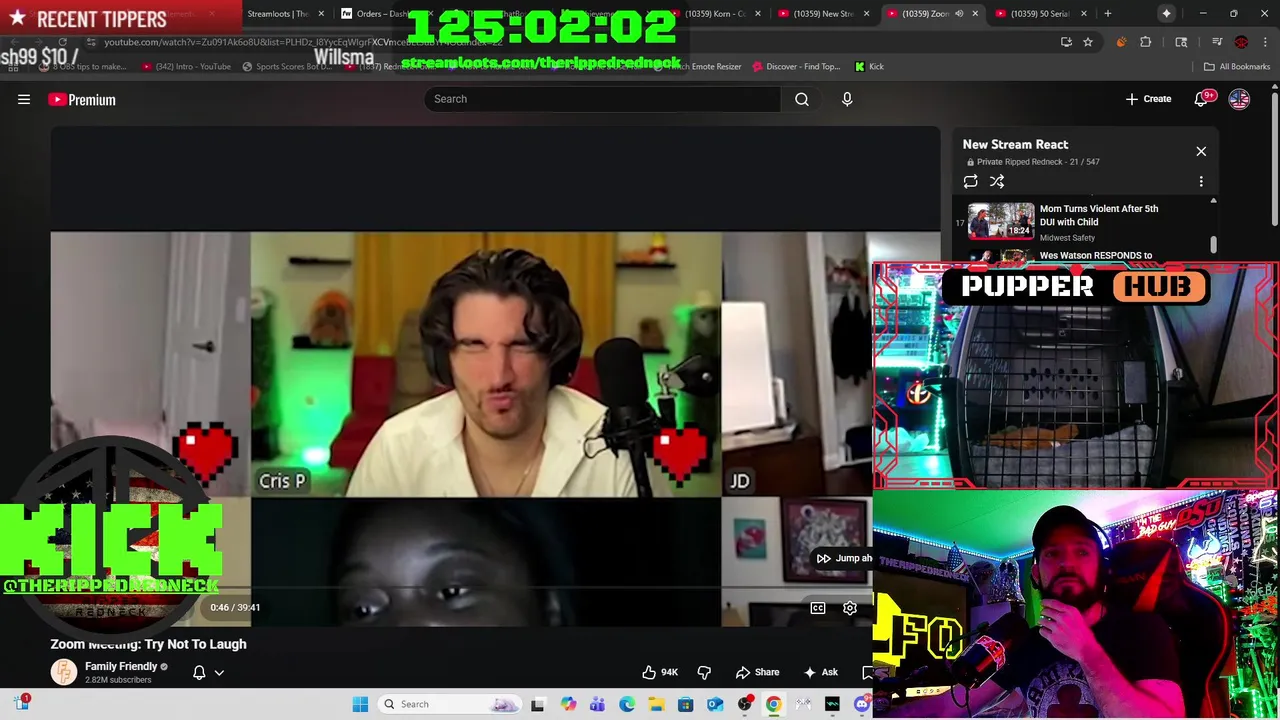Toggle closed captions on the video
The width and height of the screenshot is (1280, 720).
point(818,608)
